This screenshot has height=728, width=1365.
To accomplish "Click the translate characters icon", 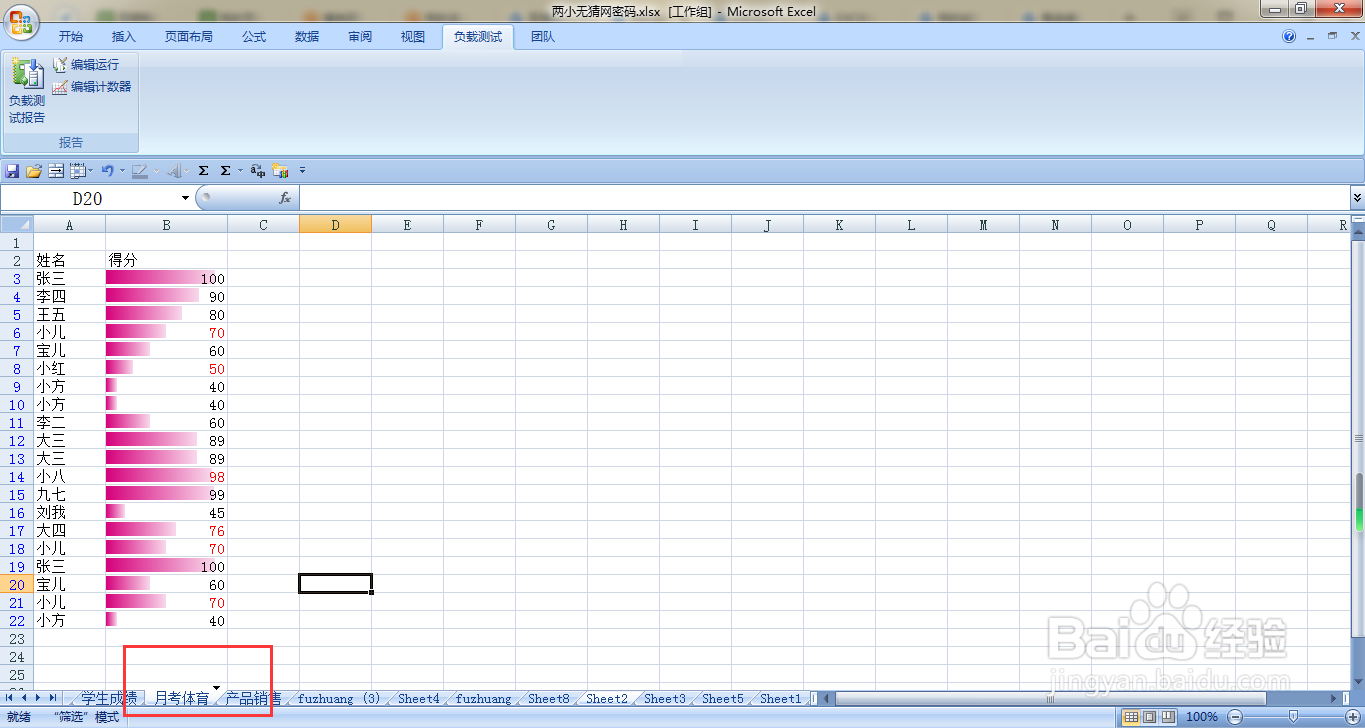I will point(258,171).
